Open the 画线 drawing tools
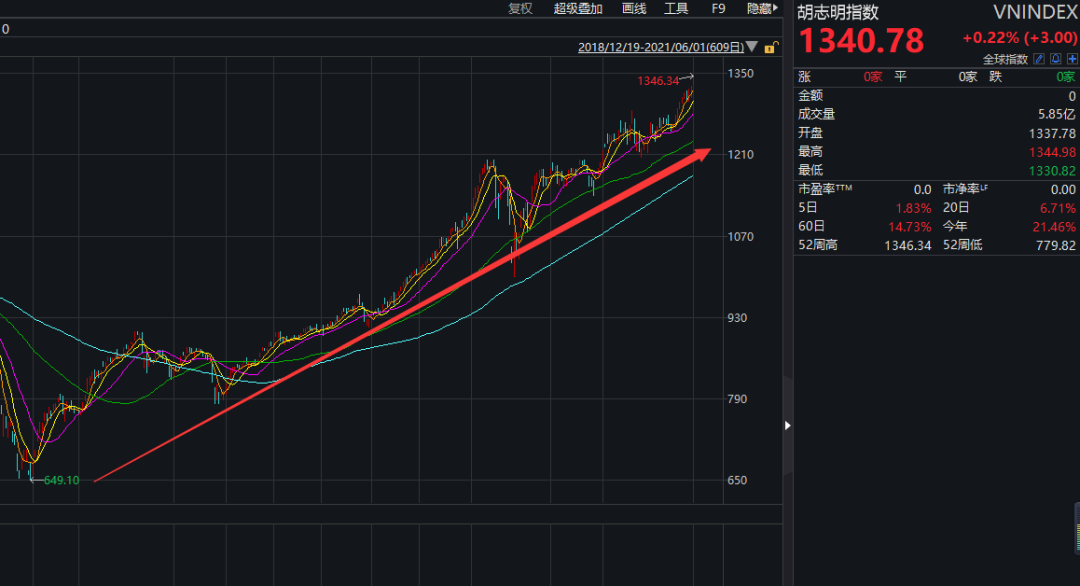Screen dimensions: 1080x586 (634, 8)
